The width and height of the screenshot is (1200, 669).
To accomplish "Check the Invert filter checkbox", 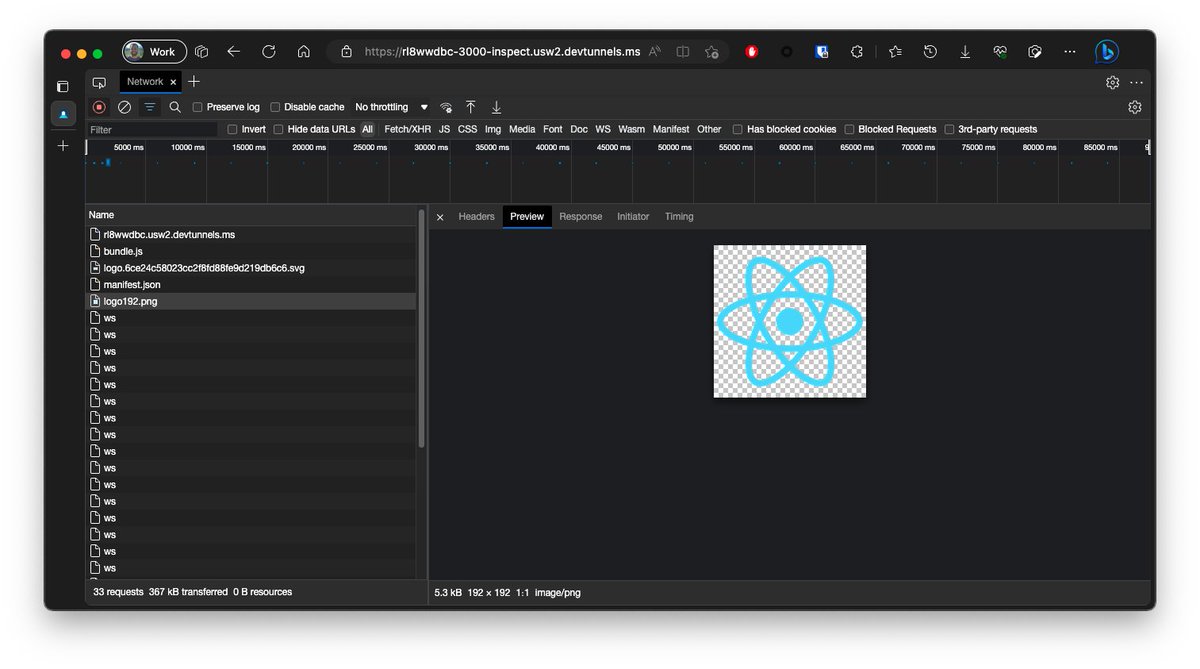I will point(233,129).
